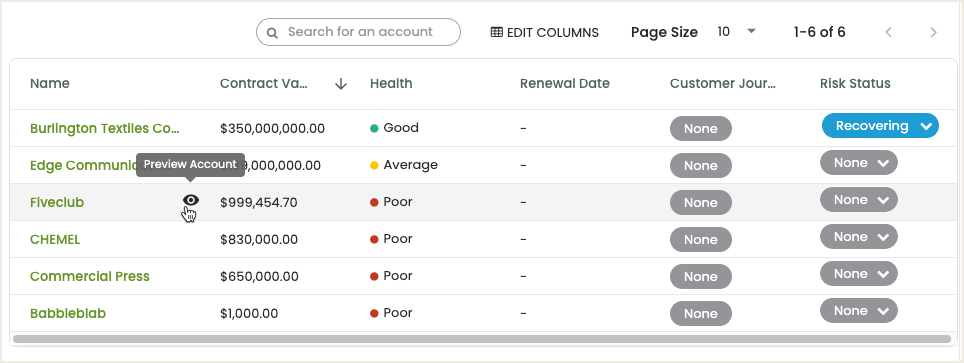This screenshot has width=964, height=363.
Task: Click the magnifier icon in the search box
Action: pos(272,33)
